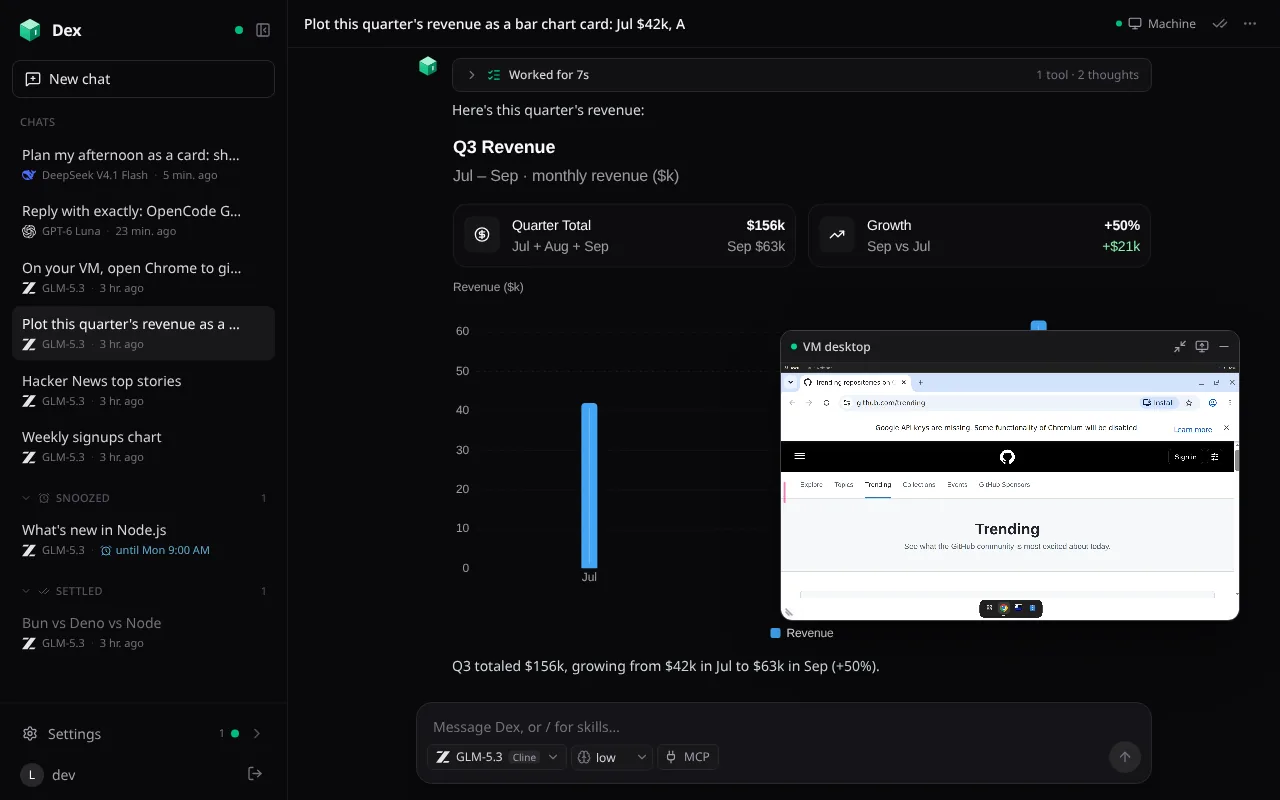
Task: Open the Machine indicator in header
Action: click(x=1156, y=24)
